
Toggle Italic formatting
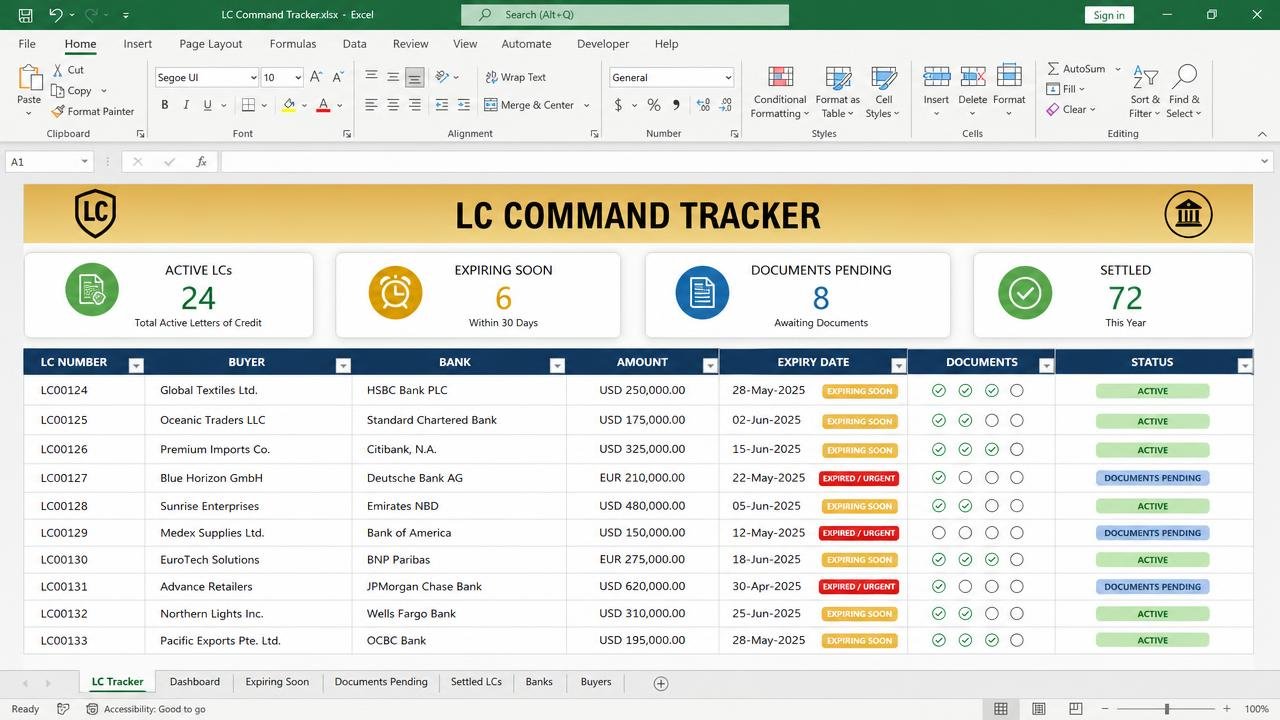pyautogui.click(x=186, y=105)
